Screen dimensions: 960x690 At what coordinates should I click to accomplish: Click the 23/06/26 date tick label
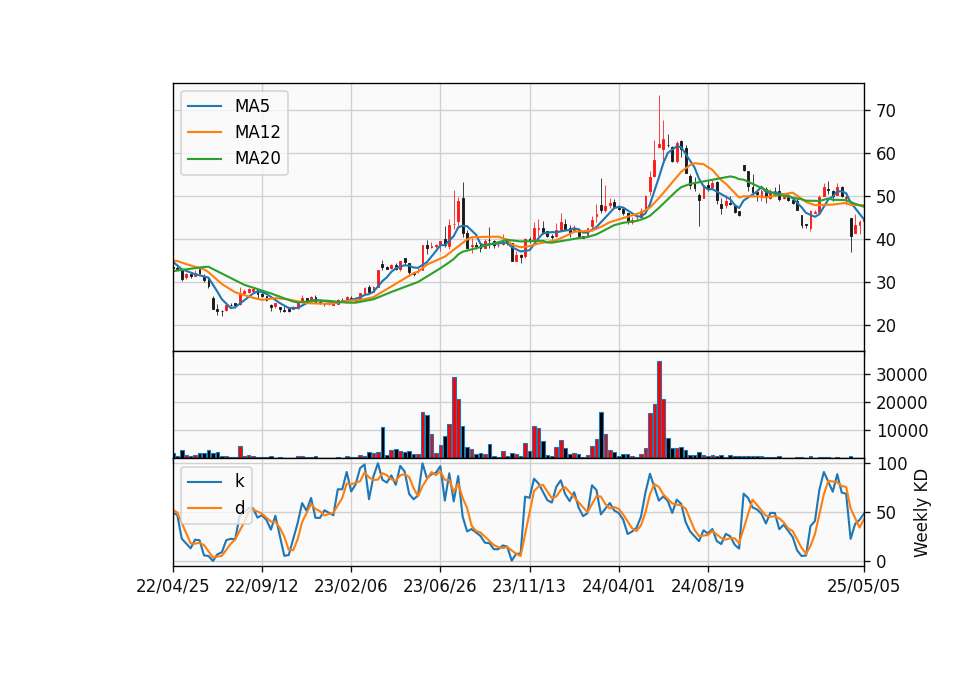[440, 587]
